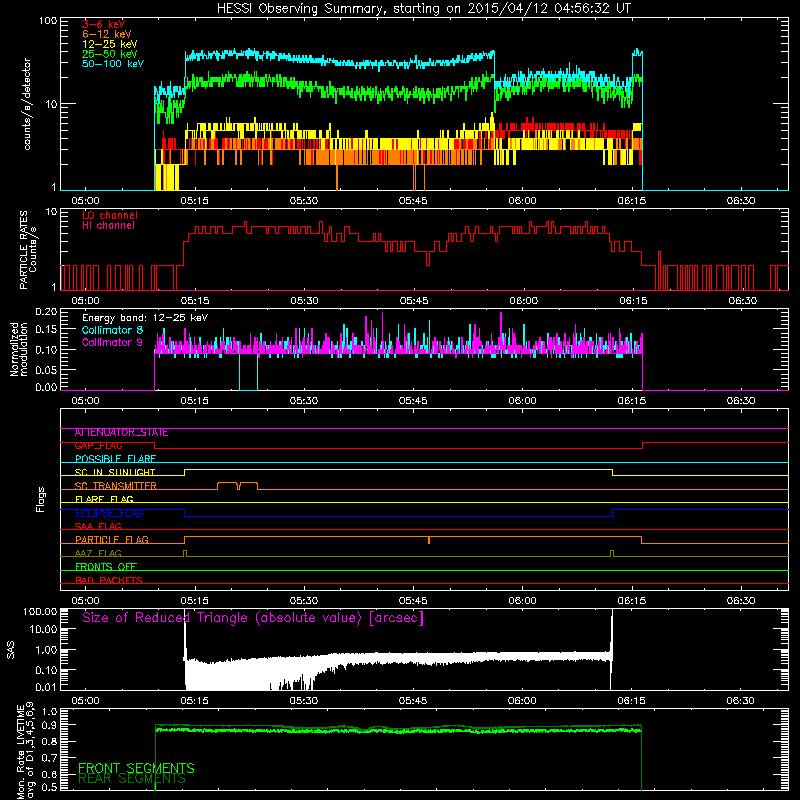Click the 06:30 tick under the counts plot
The image size is (800, 800).
coord(741,201)
